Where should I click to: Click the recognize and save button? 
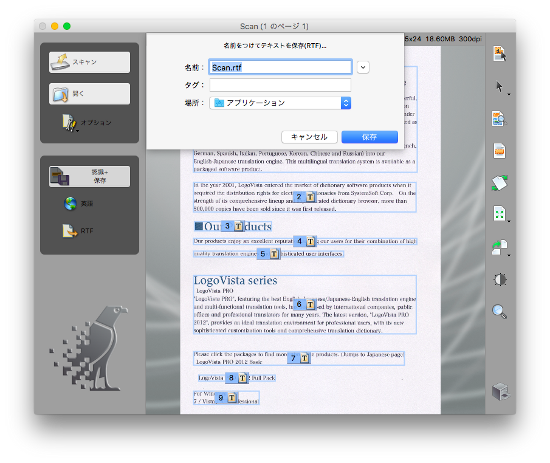pos(89,176)
